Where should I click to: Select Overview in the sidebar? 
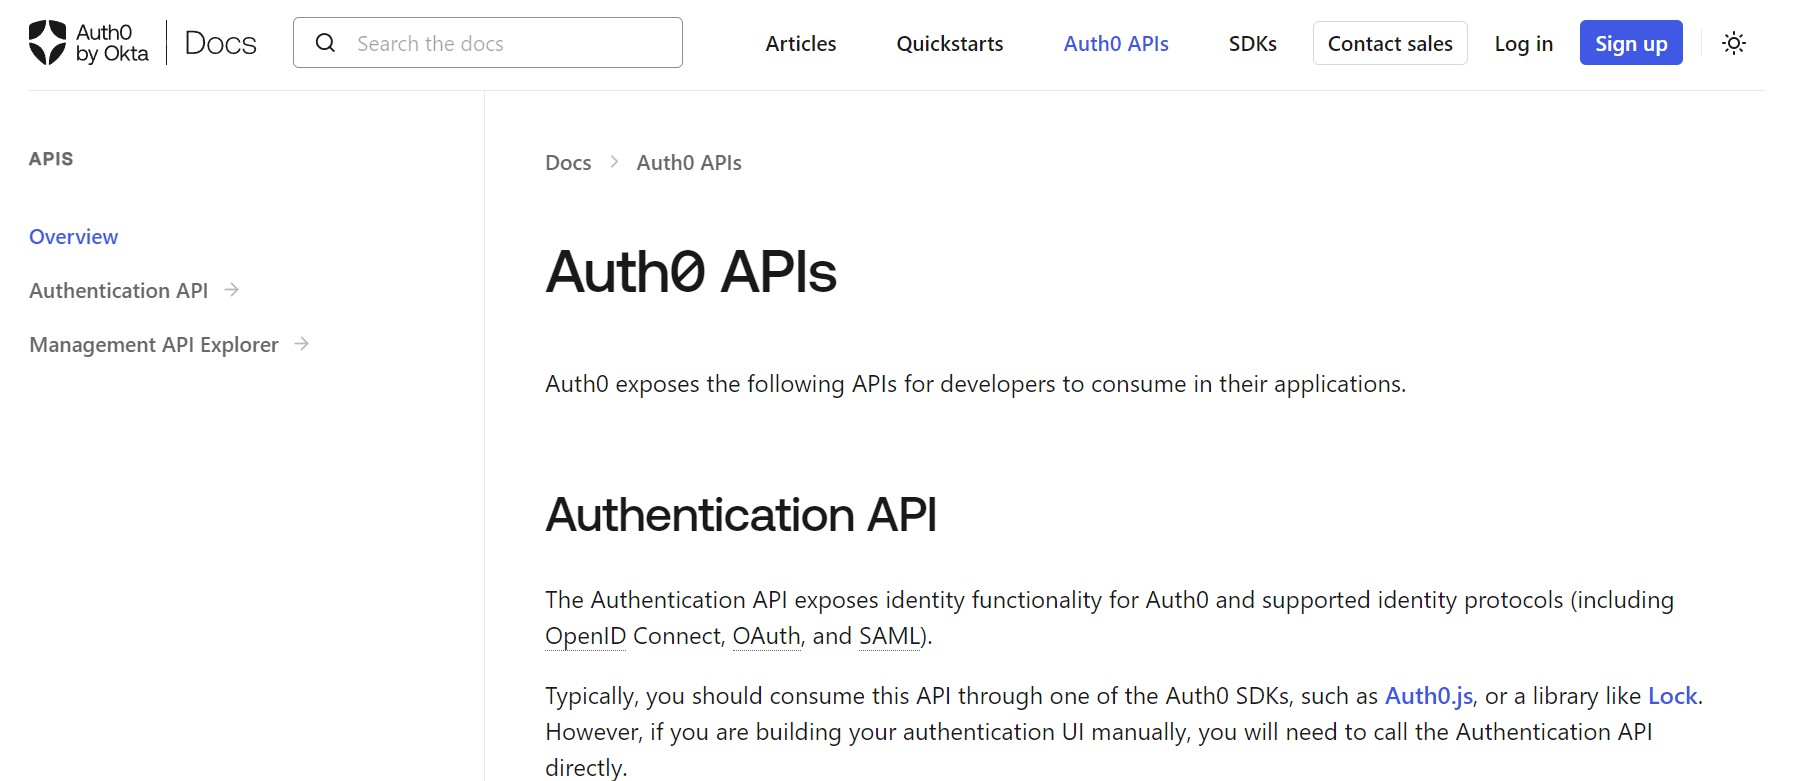point(73,237)
